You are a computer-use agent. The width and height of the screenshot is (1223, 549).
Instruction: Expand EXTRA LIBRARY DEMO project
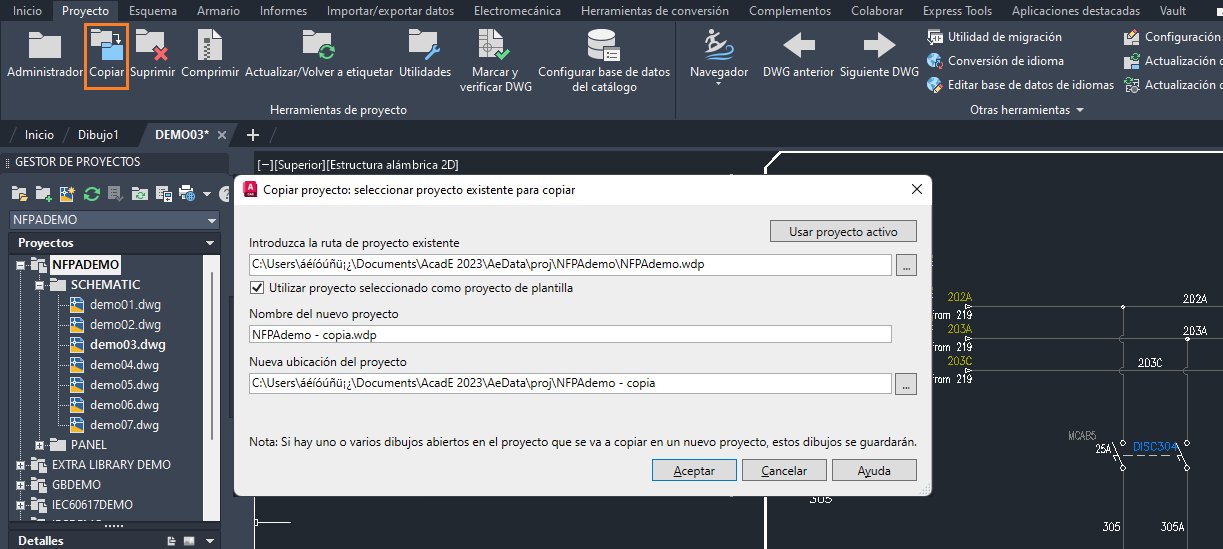21,465
